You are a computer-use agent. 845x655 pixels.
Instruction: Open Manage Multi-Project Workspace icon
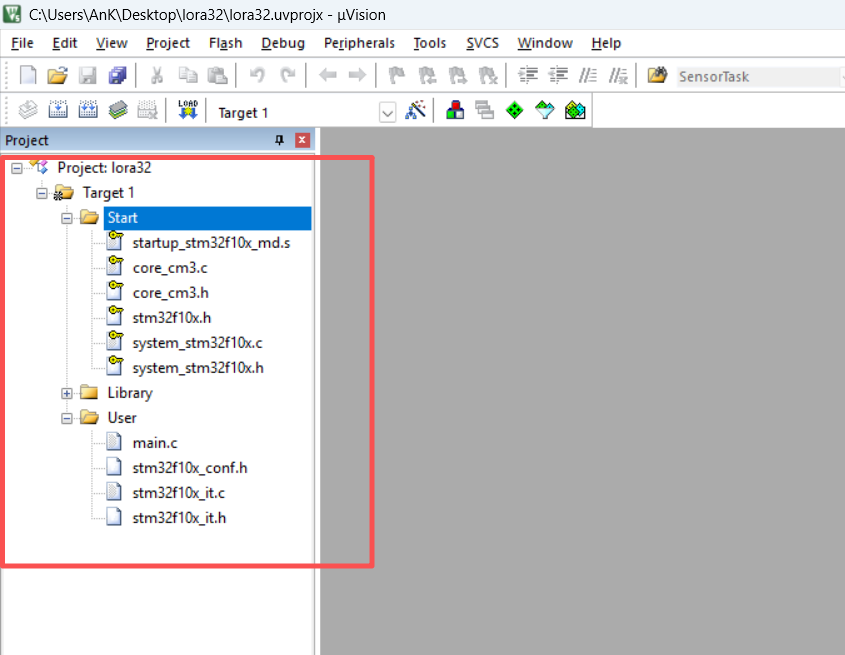click(x=484, y=111)
